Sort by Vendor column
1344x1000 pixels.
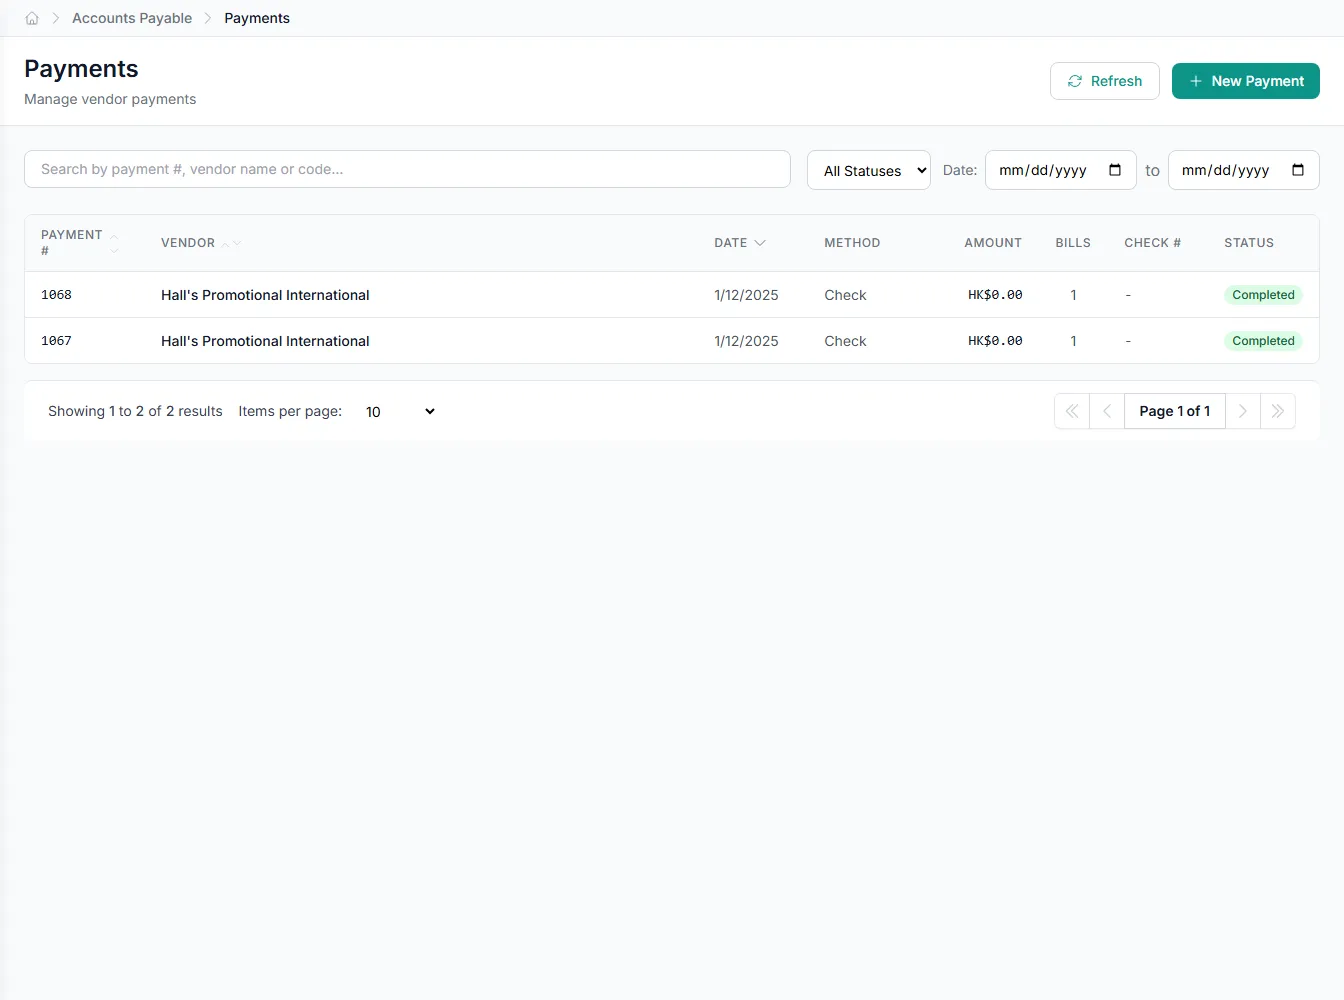coord(201,243)
